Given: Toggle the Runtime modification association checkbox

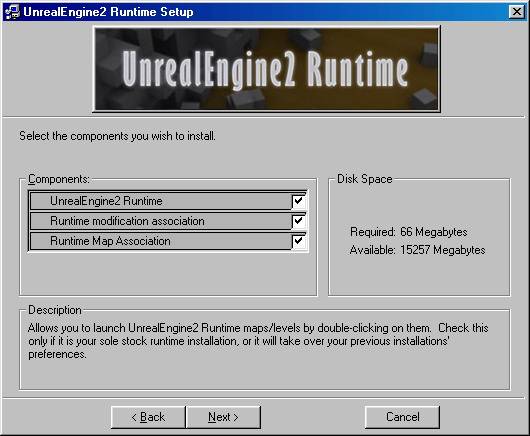Looking at the screenshot, I should (298, 221).
